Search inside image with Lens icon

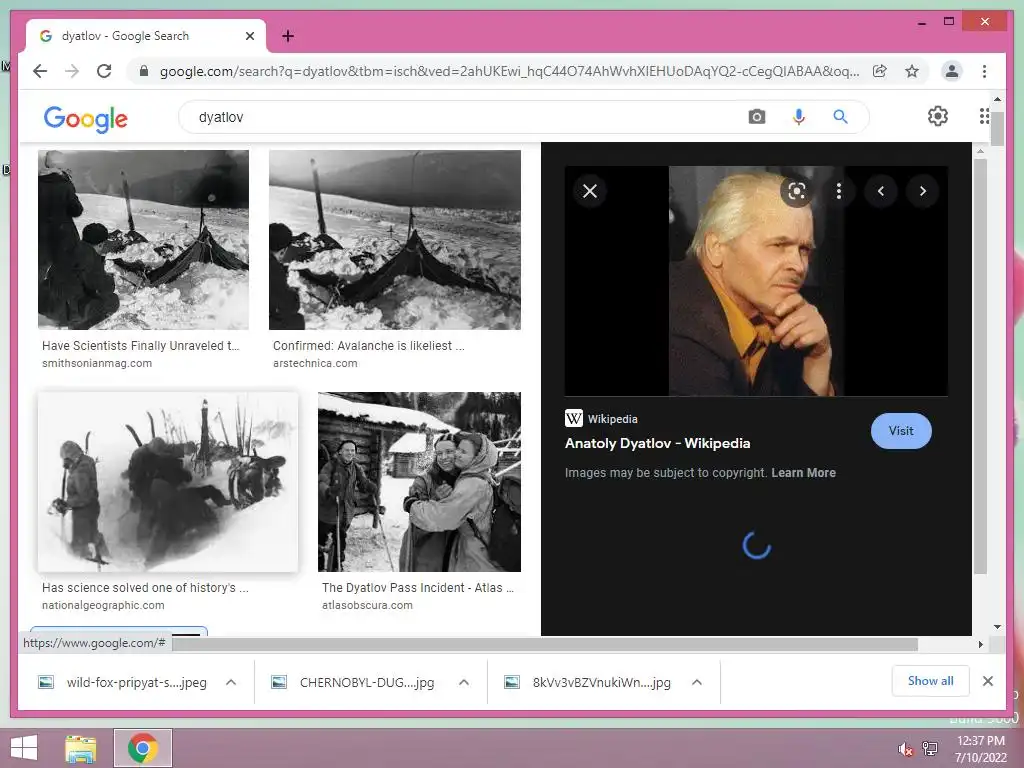coord(797,191)
